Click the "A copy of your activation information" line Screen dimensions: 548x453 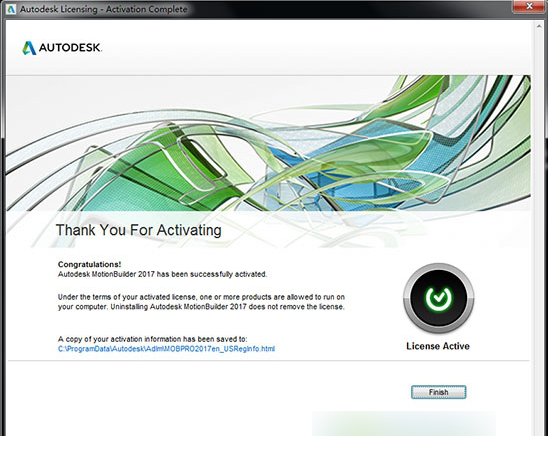point(152,339)
